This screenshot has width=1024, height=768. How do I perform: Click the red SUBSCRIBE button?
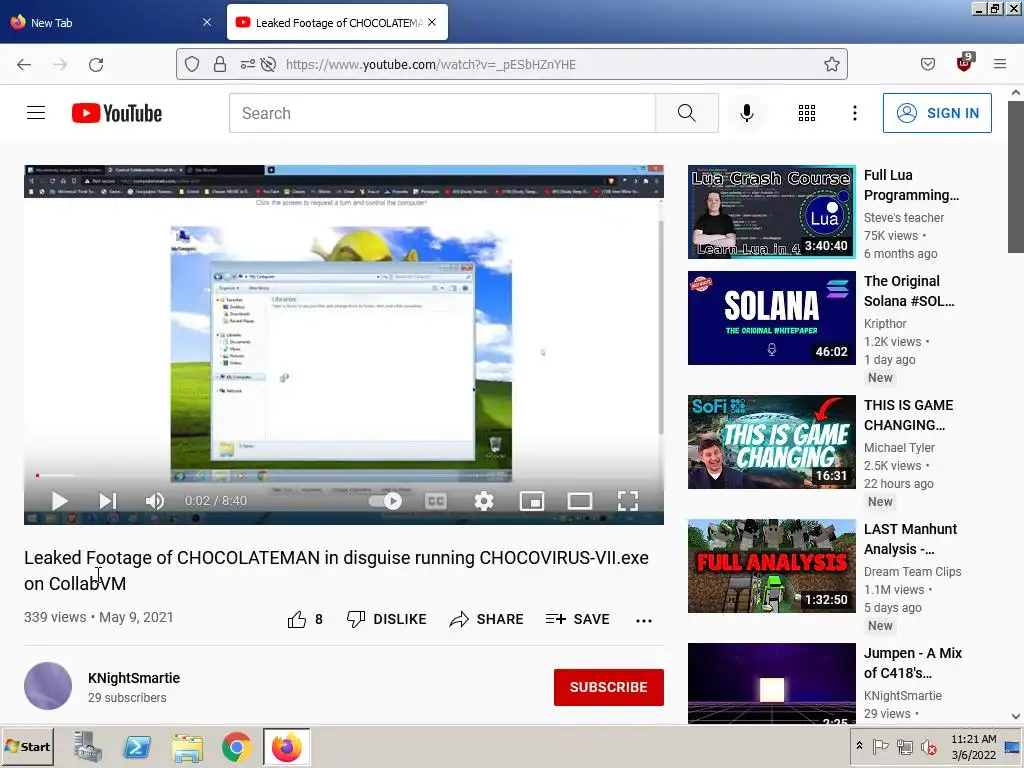click(609, 687)
